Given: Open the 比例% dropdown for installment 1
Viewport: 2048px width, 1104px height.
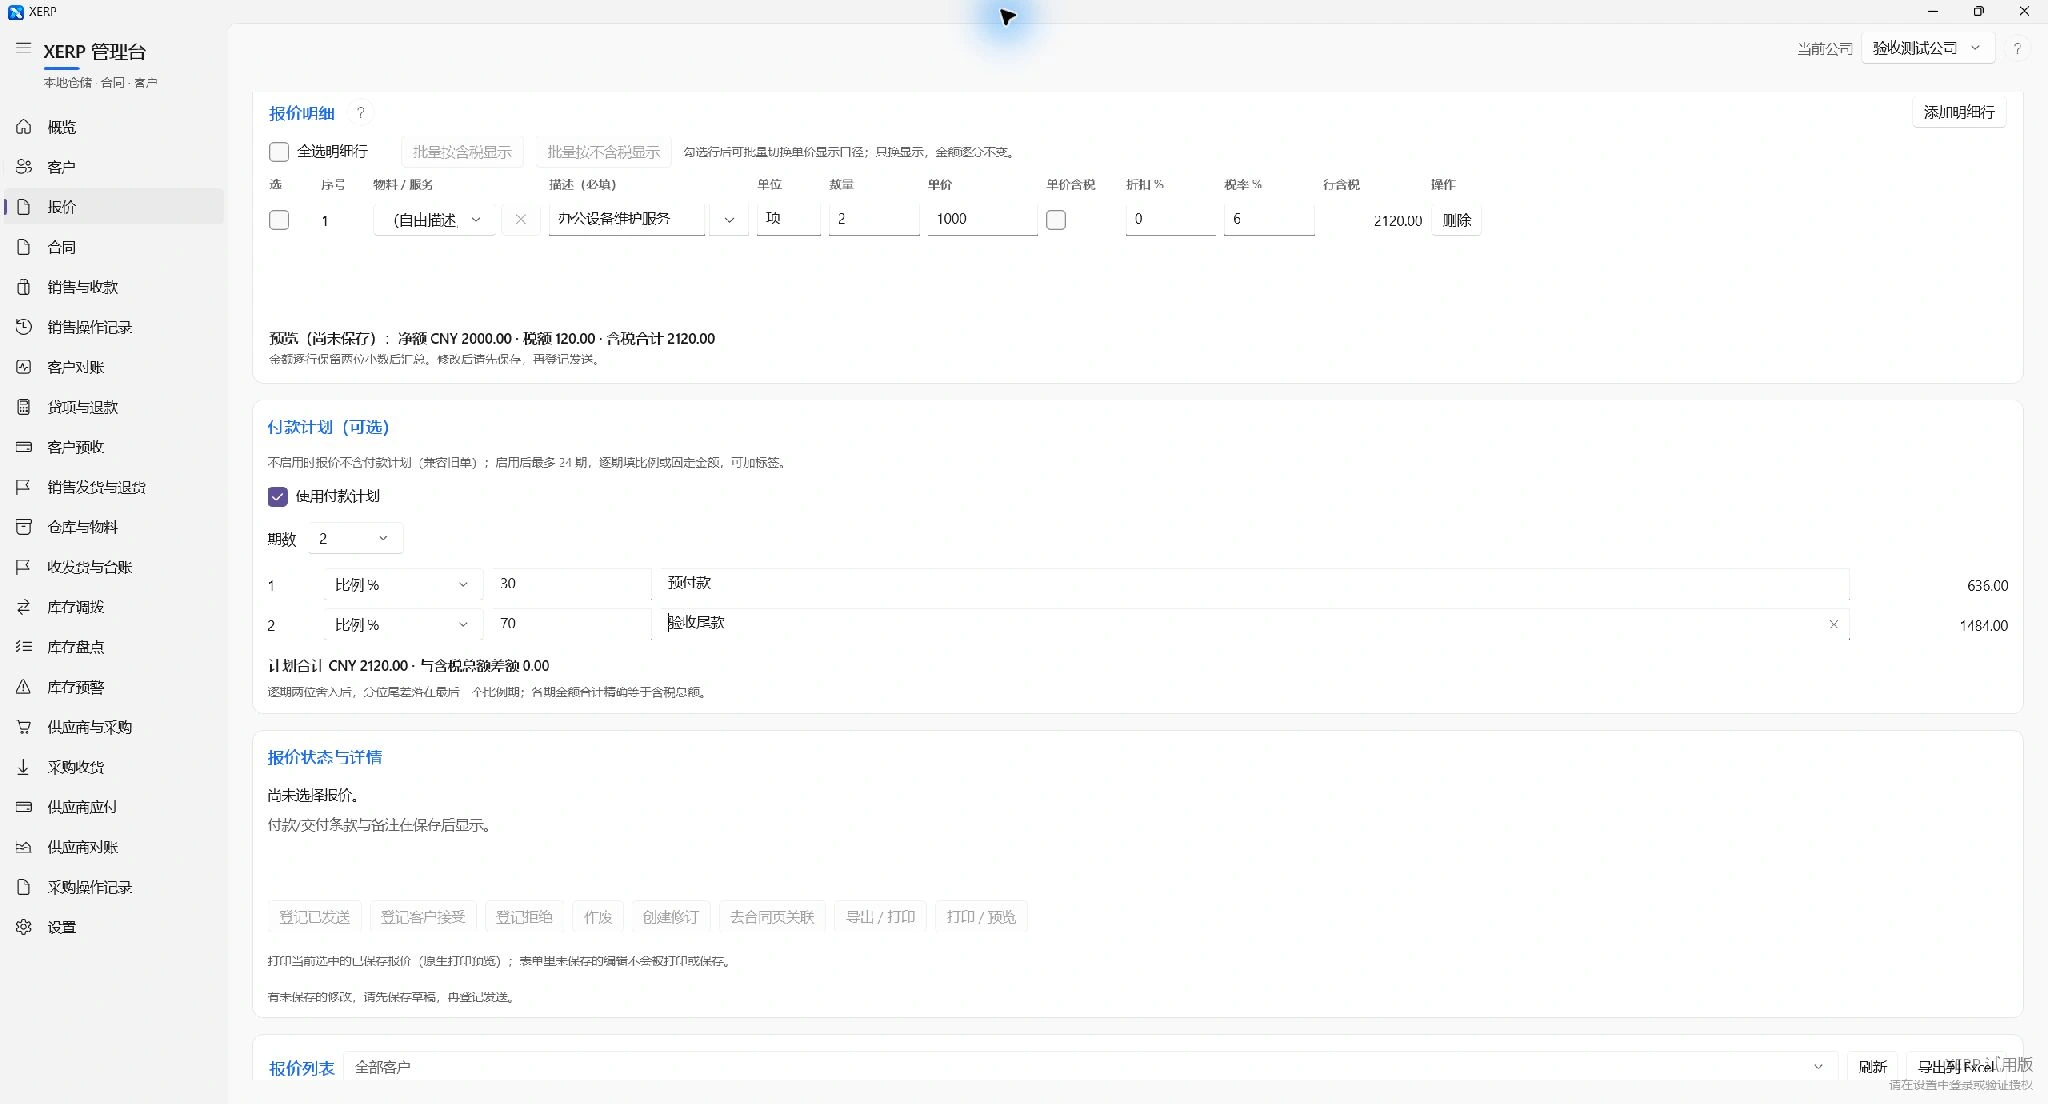Looking at the screenshot, I should point(403,584).
